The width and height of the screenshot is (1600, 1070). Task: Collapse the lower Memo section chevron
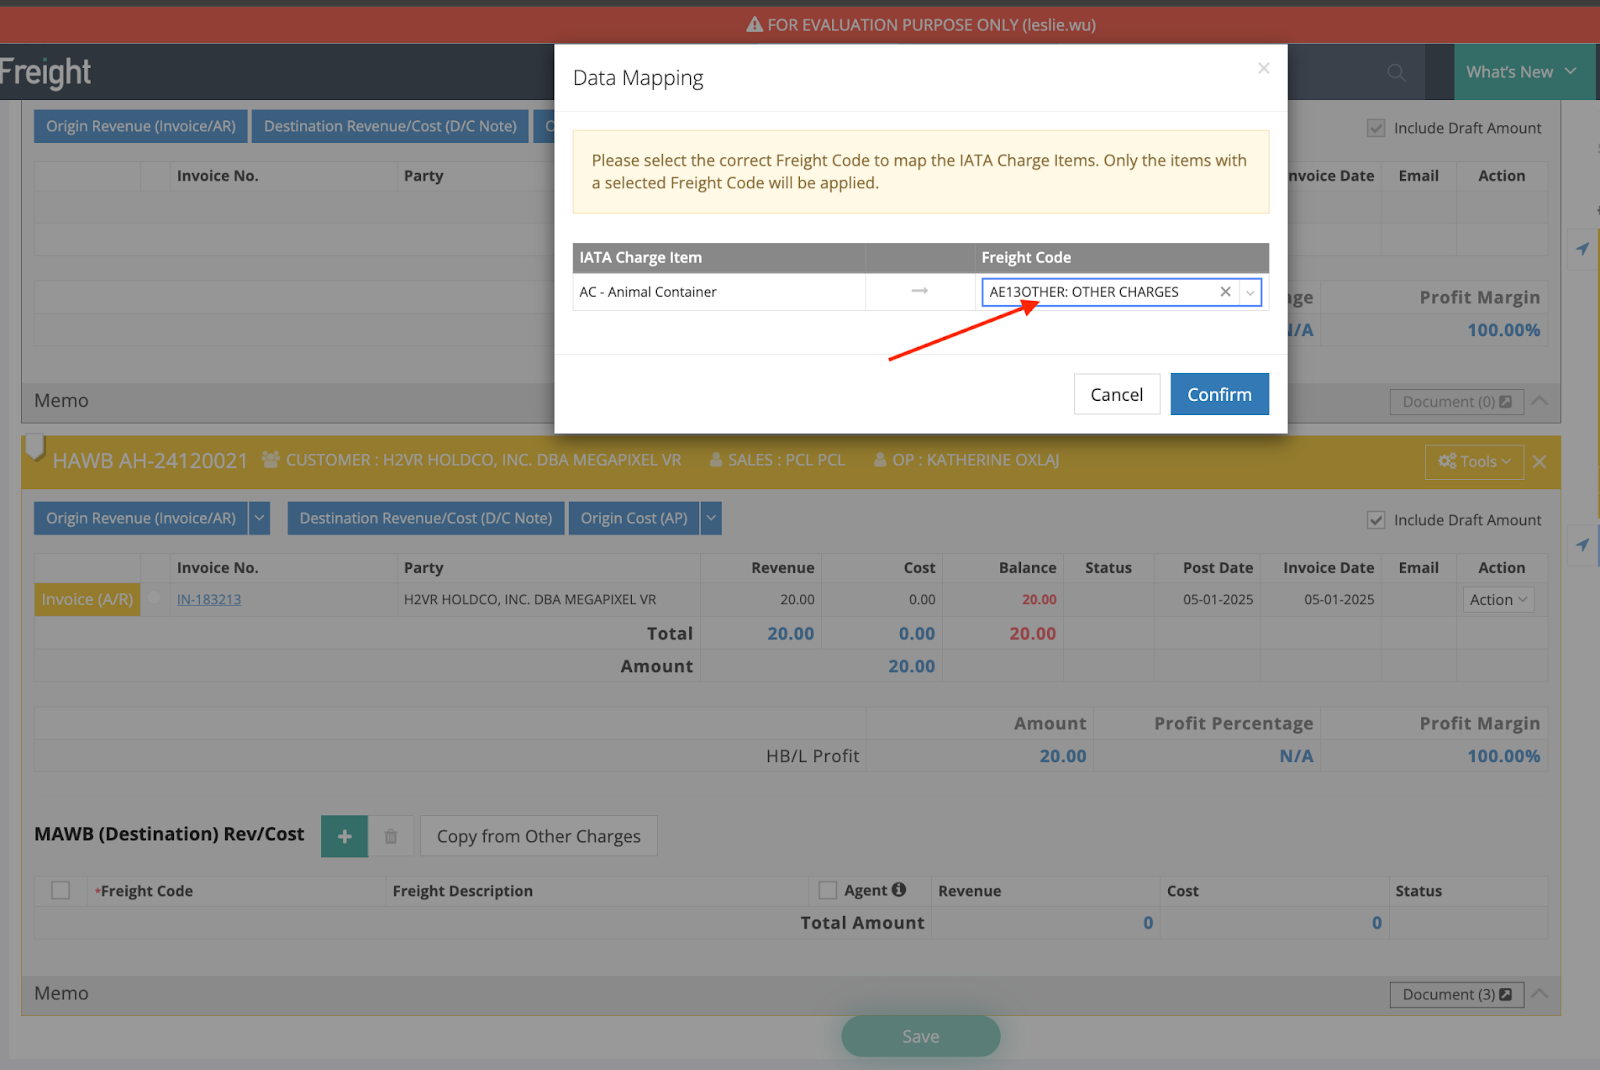pos(1540,993)
